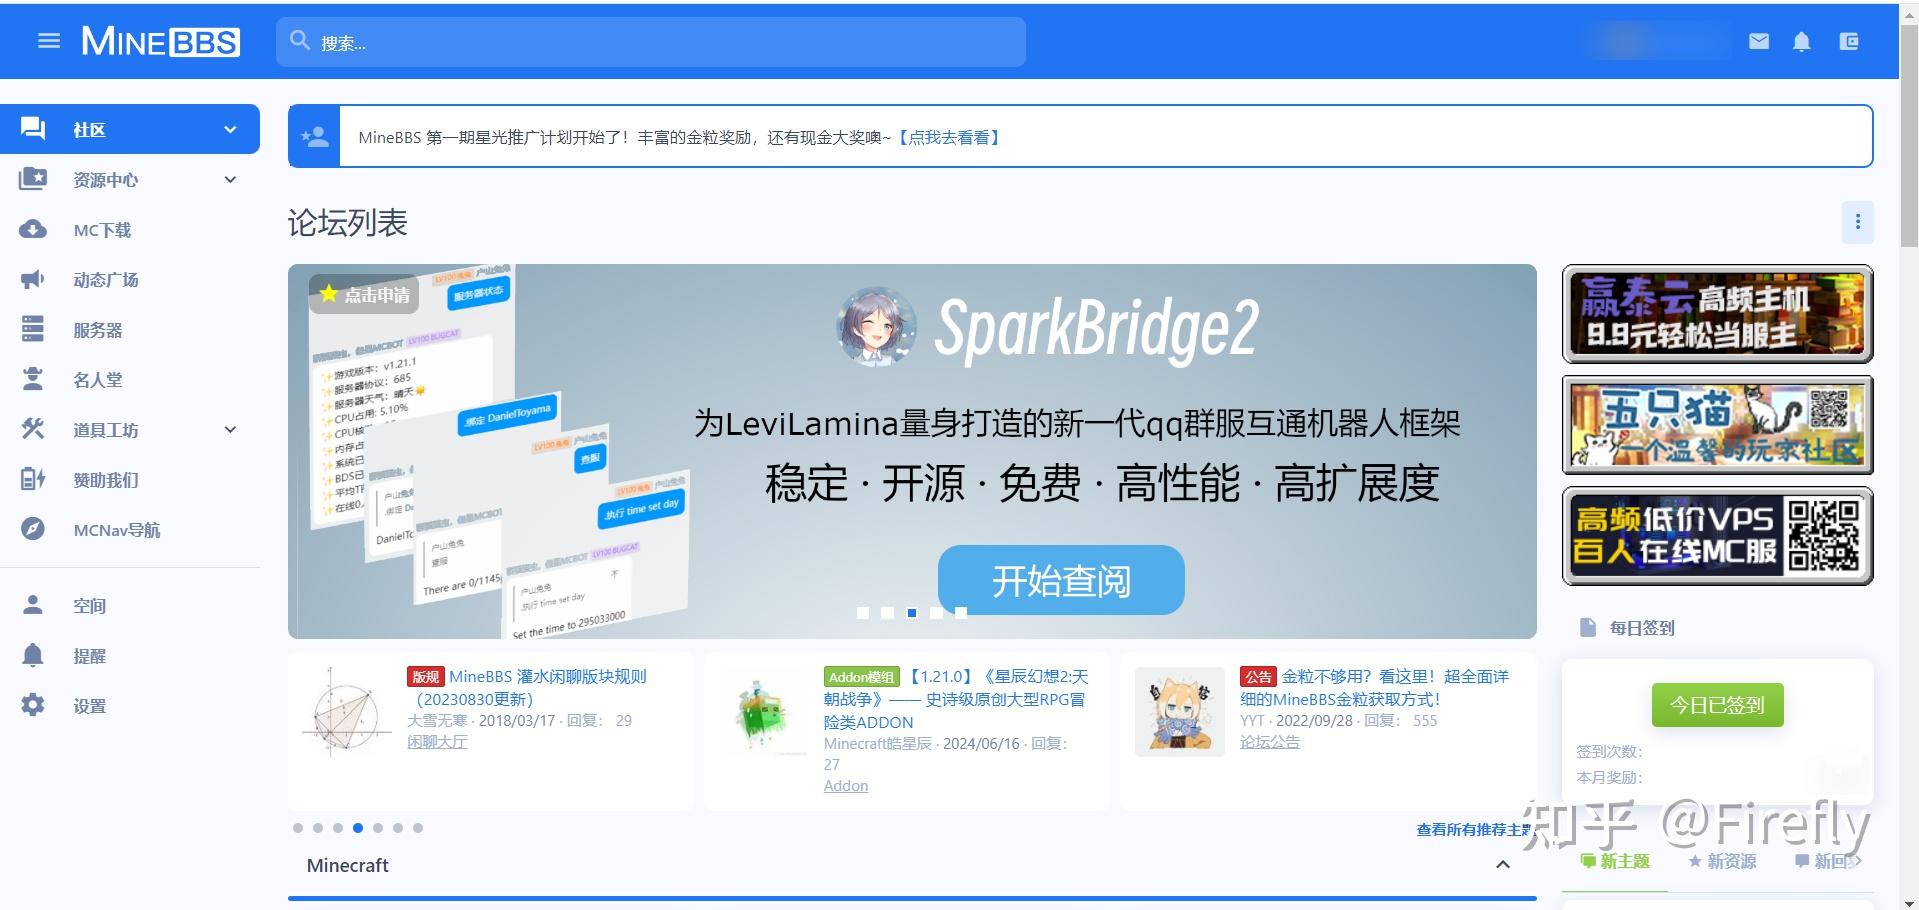
Task: Open MC下载 cloud download icon
Action: (x=33, y=229)
